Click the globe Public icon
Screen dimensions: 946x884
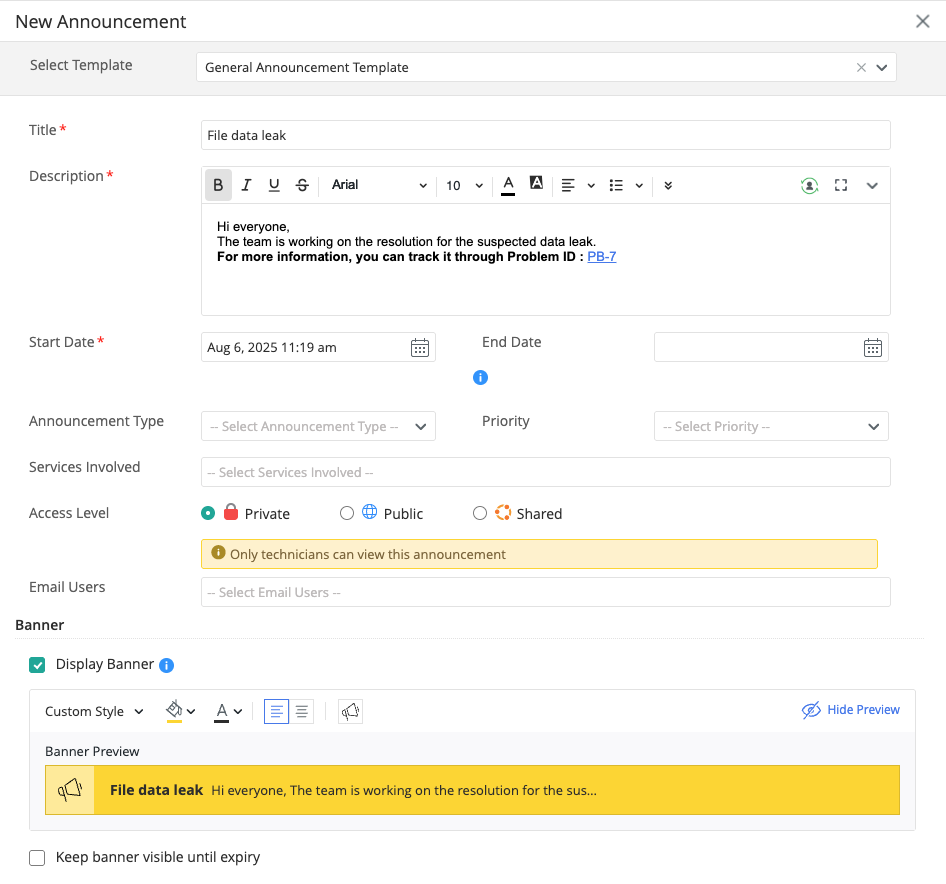coord(369,512)
